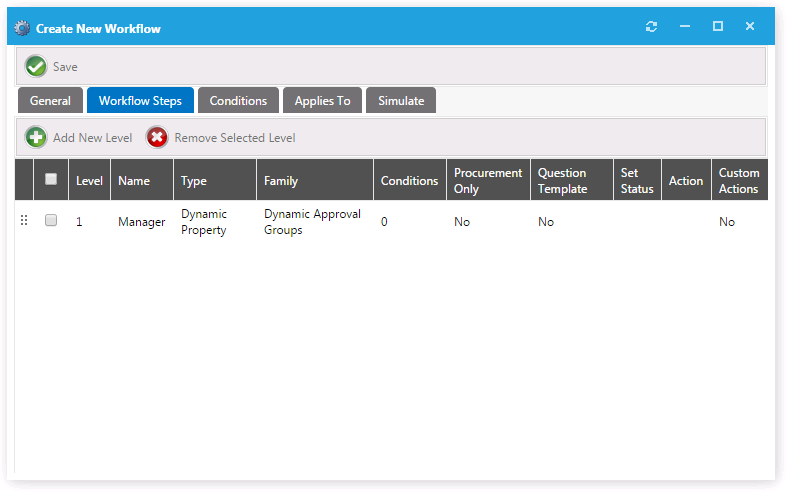Select the Simulate tab

(x=401, y=101)
